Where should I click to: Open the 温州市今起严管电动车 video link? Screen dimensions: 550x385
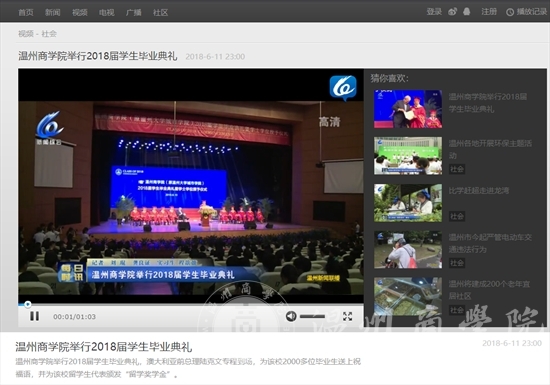pos(490,243)
